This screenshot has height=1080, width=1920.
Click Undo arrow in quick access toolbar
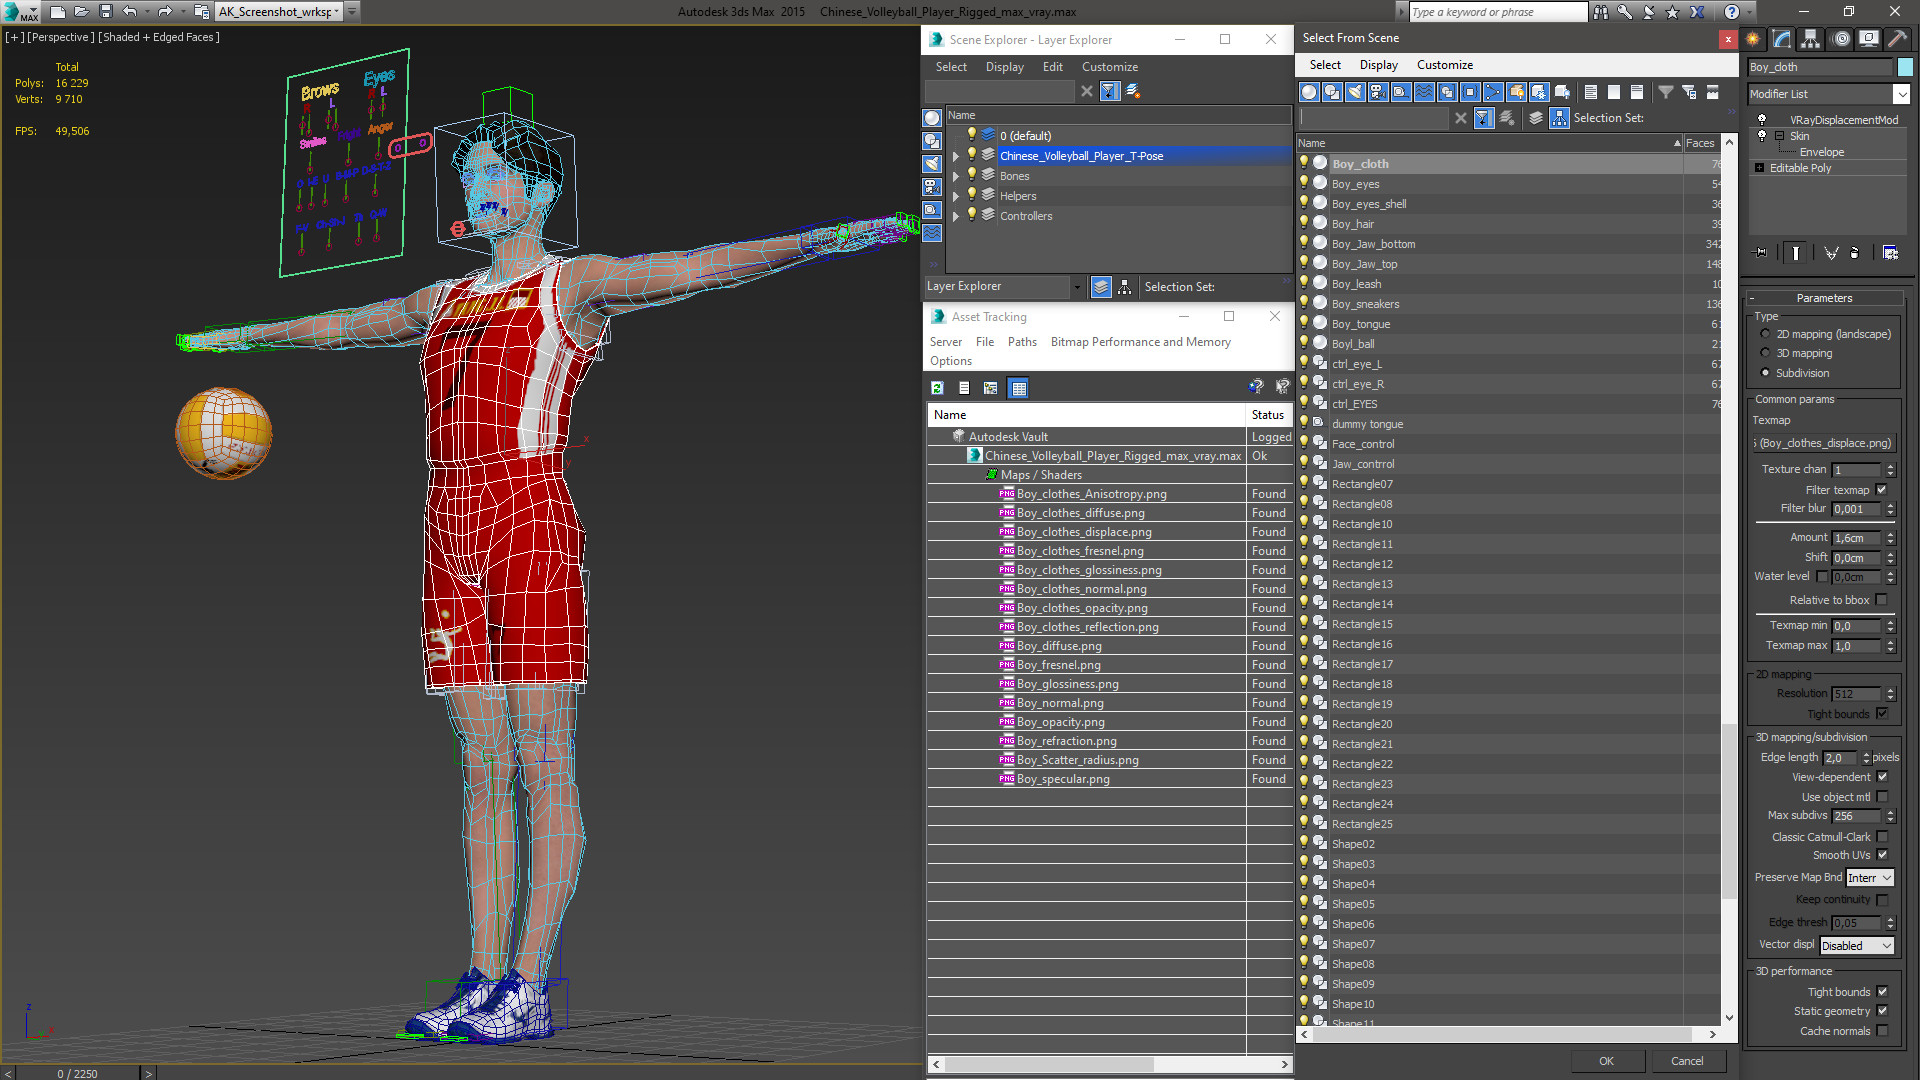(130, 12)
